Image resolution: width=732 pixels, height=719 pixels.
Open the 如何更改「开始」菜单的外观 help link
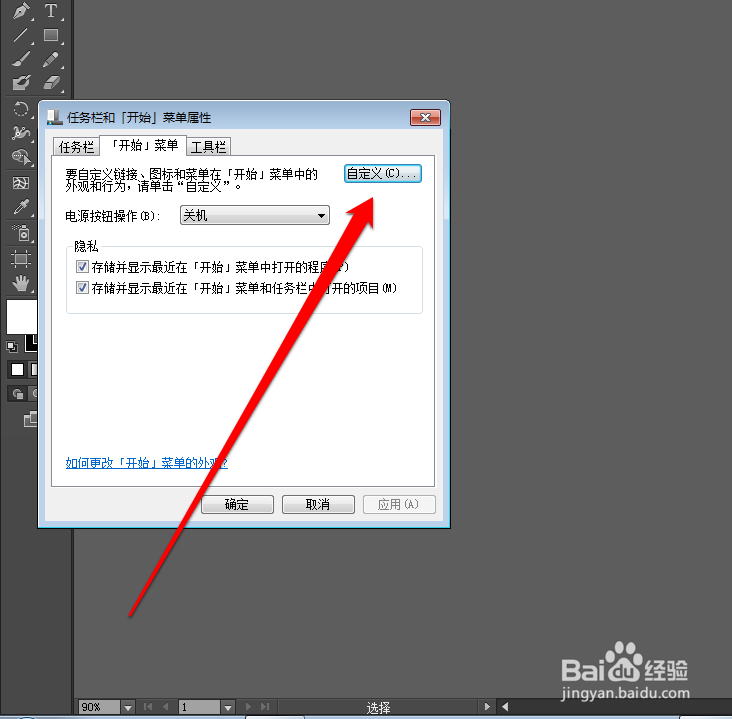[147, 463]
